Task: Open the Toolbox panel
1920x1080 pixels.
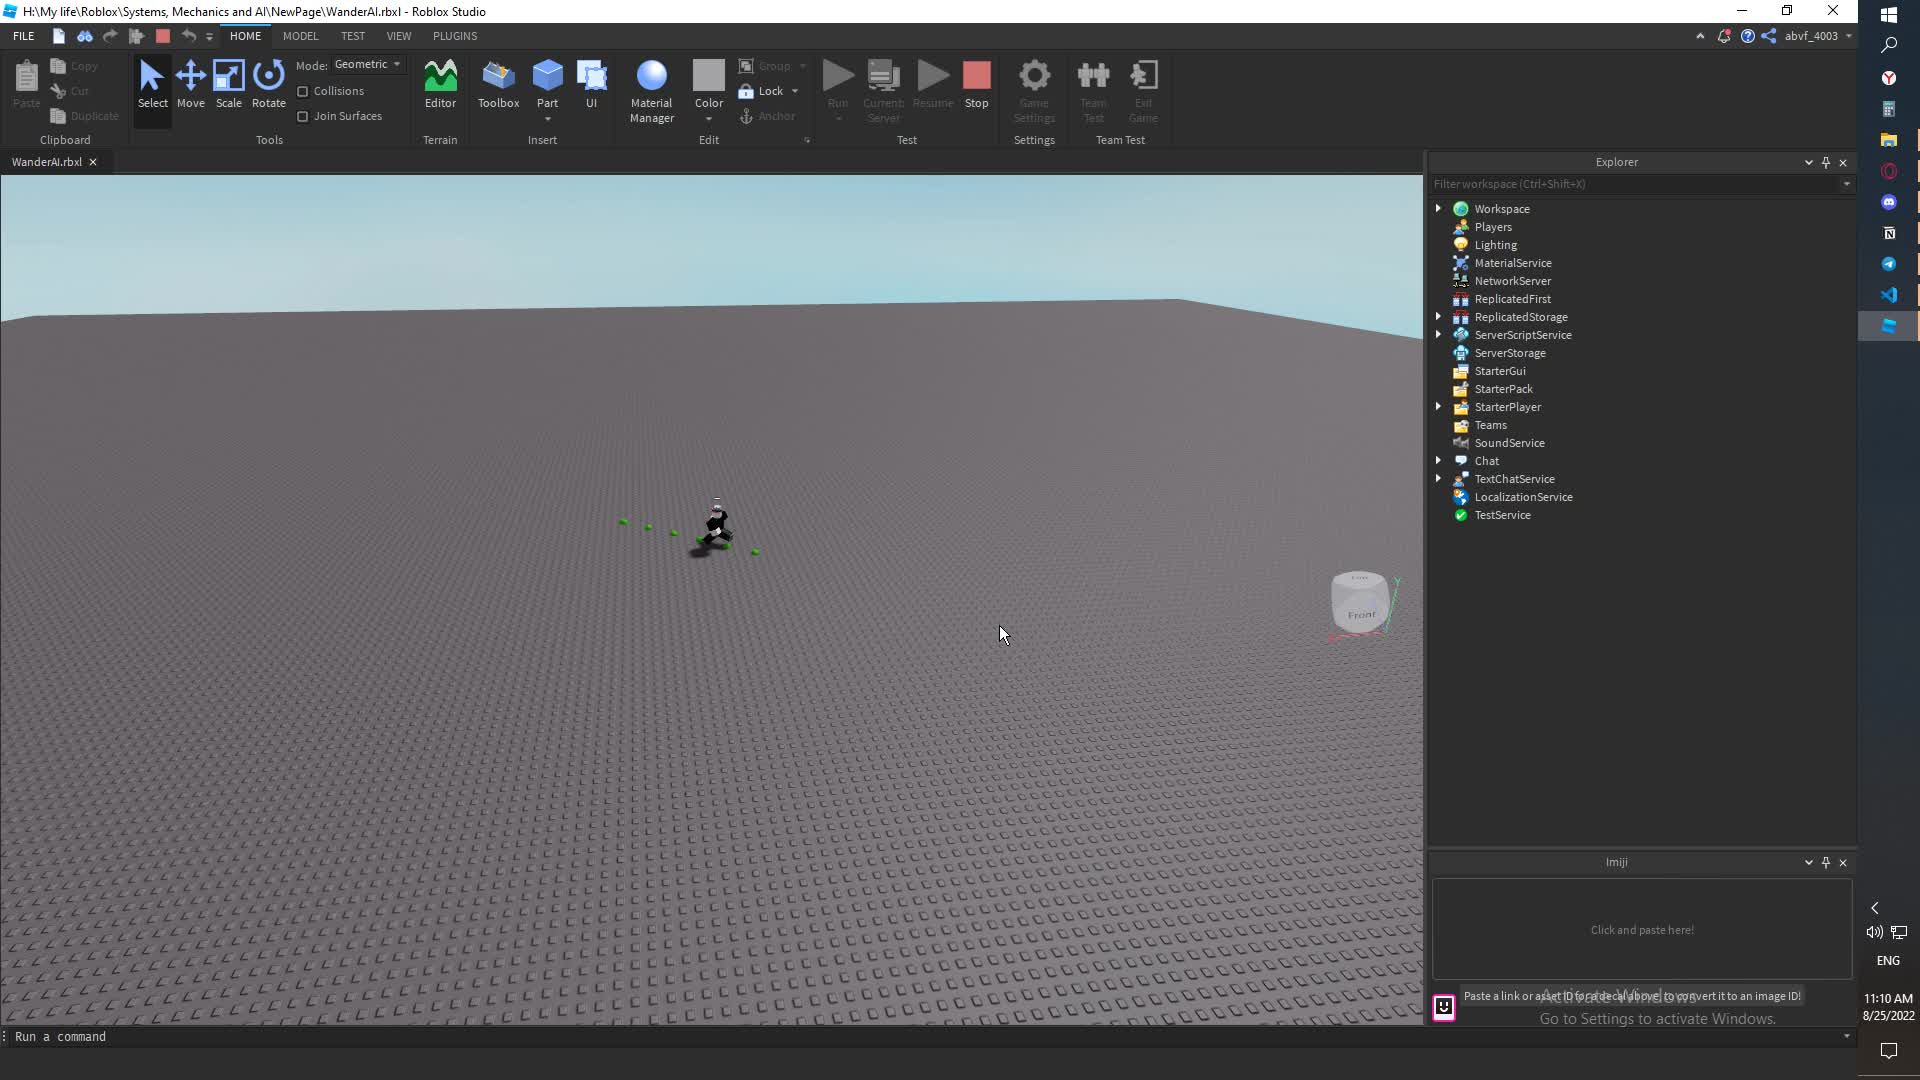Action: pos(498,85)
